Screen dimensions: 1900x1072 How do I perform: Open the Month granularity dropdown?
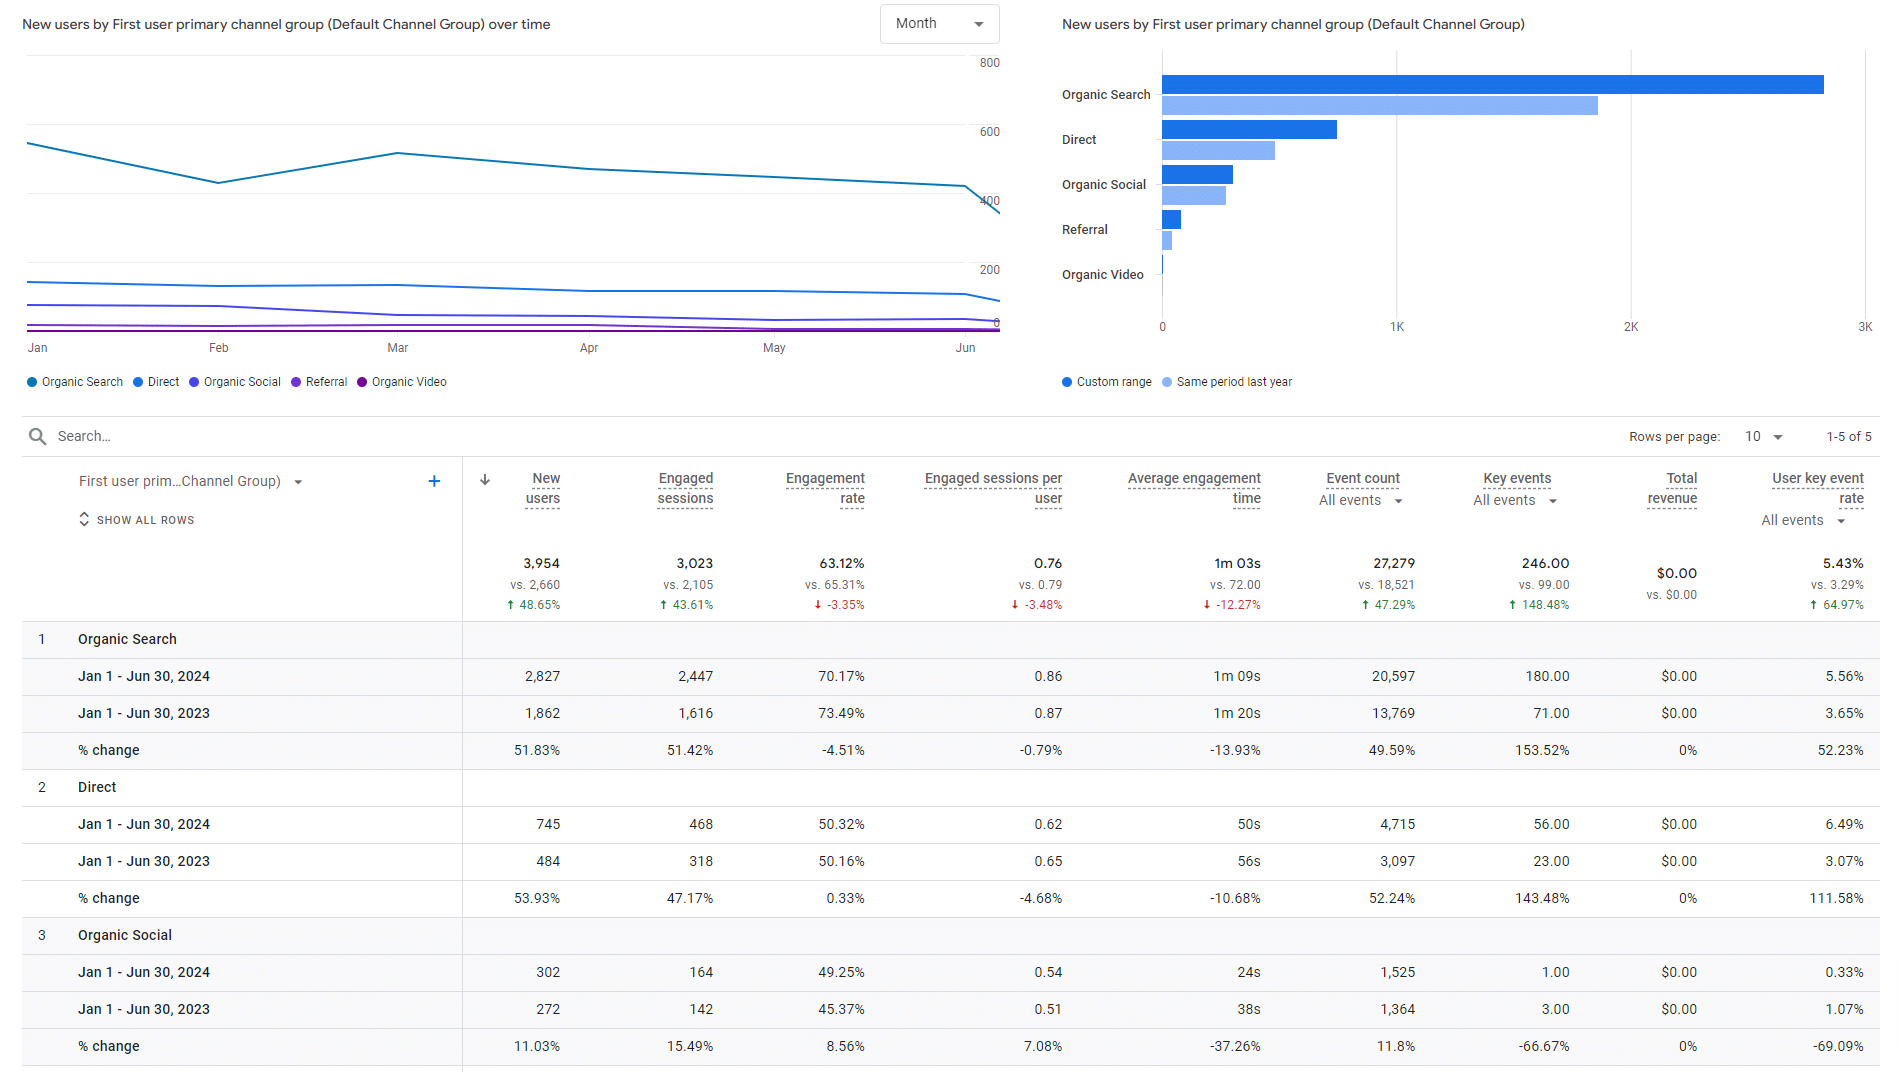[939, 24]
